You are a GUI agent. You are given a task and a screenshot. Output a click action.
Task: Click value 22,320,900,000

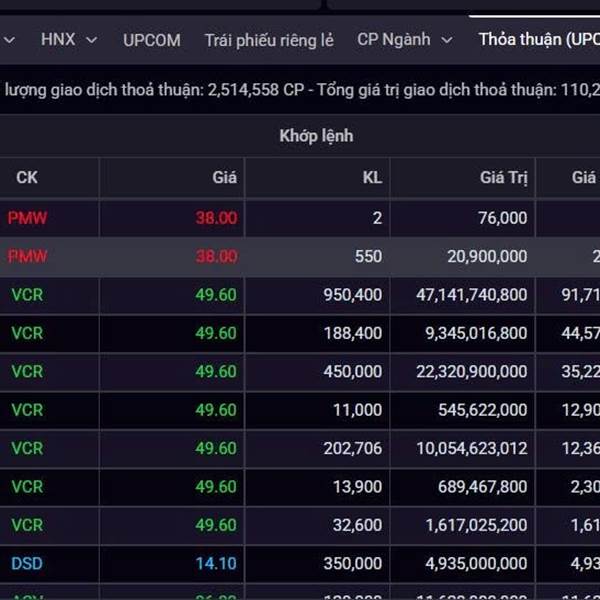click(x=472, y=372)
